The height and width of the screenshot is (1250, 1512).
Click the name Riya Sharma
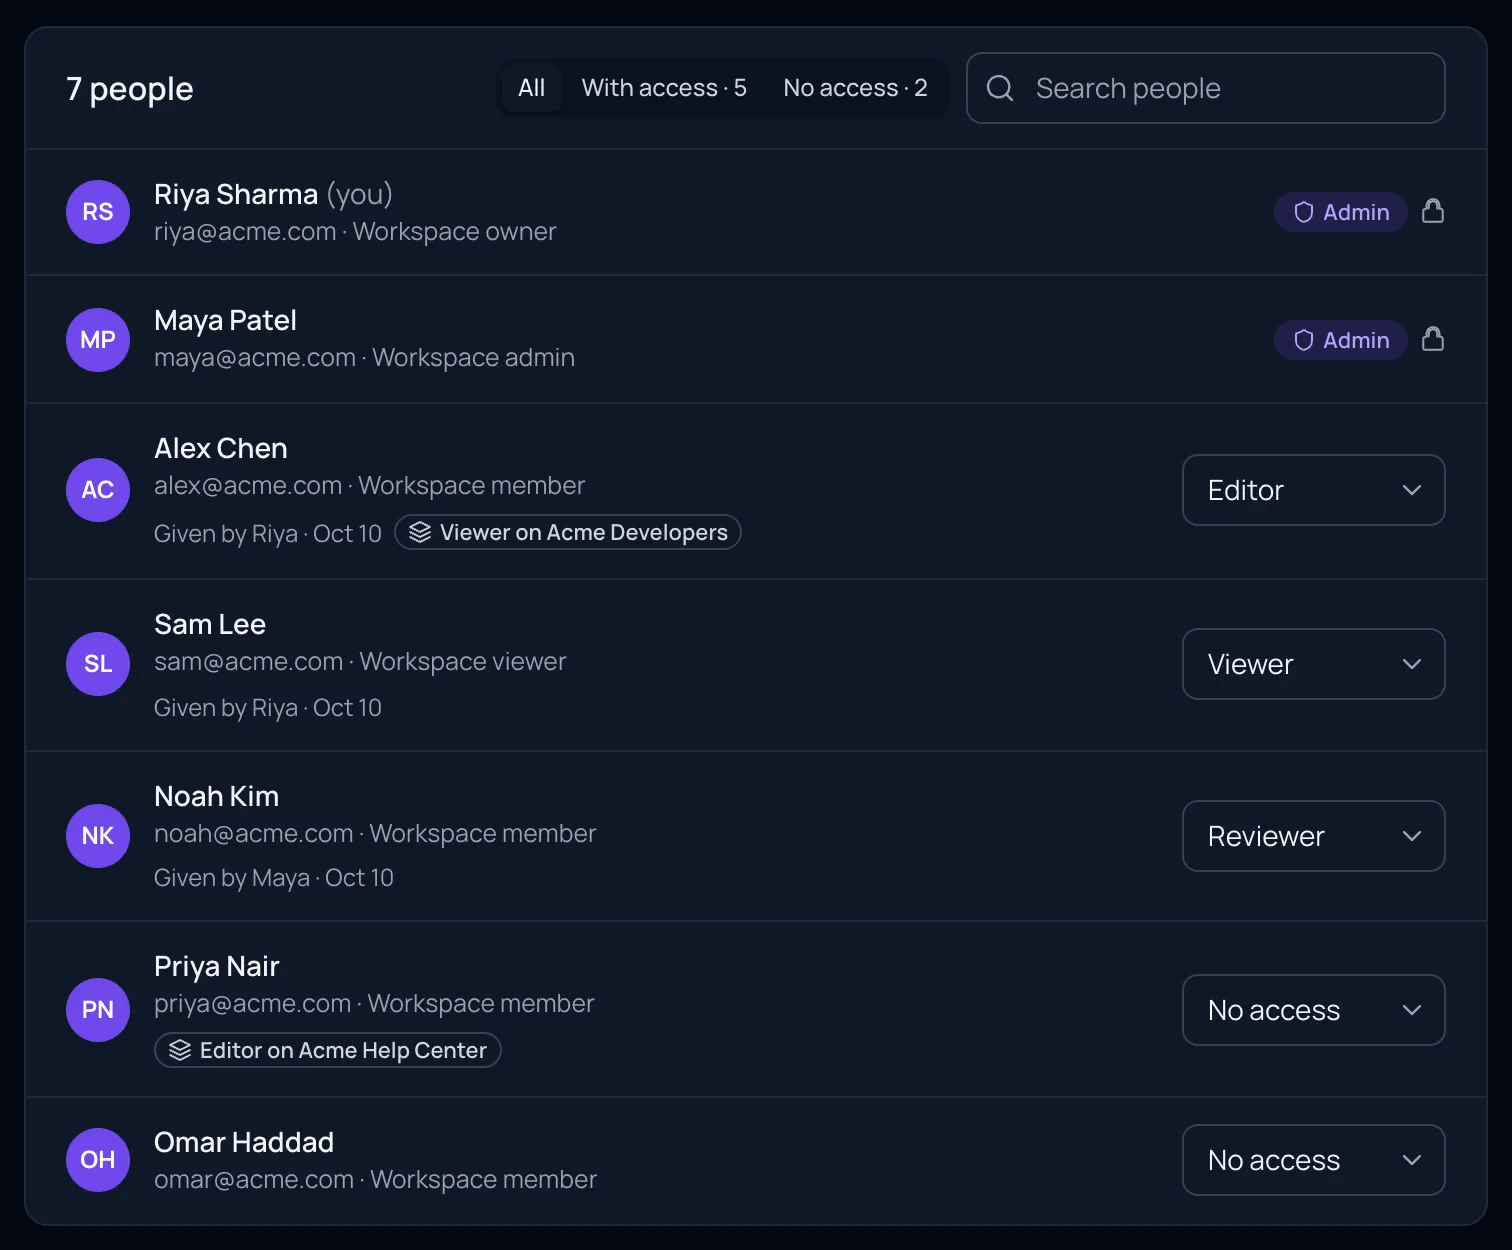tap(236, 194)
